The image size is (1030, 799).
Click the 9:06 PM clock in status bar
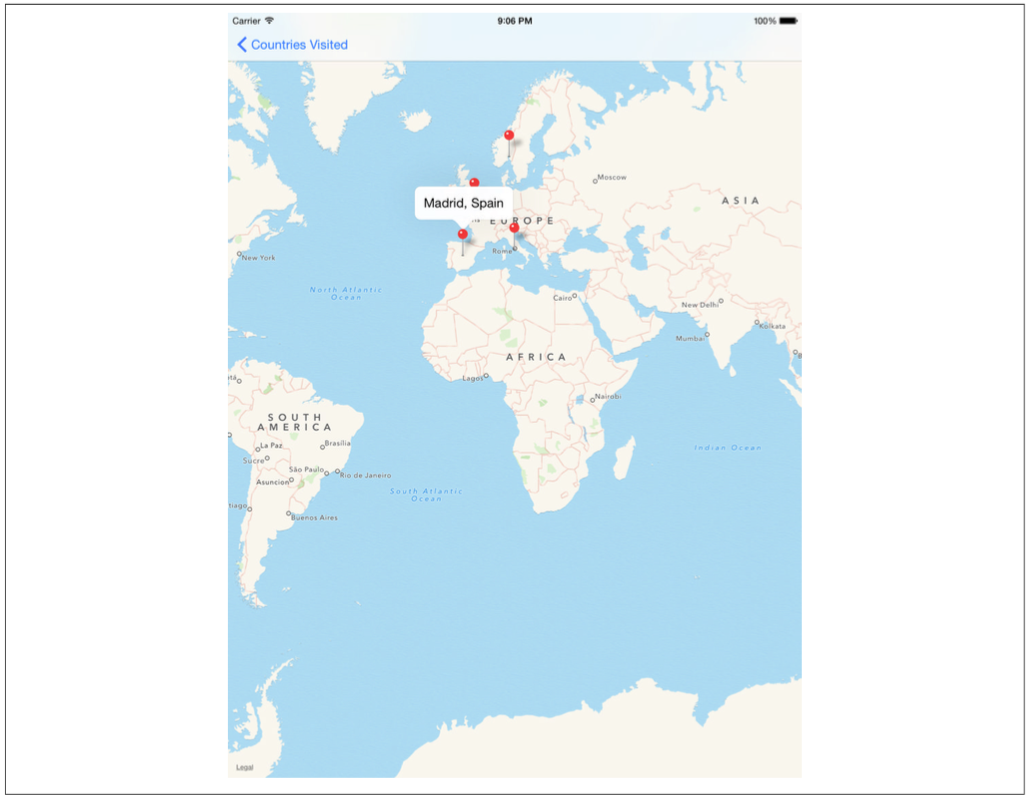click(514, 21)
